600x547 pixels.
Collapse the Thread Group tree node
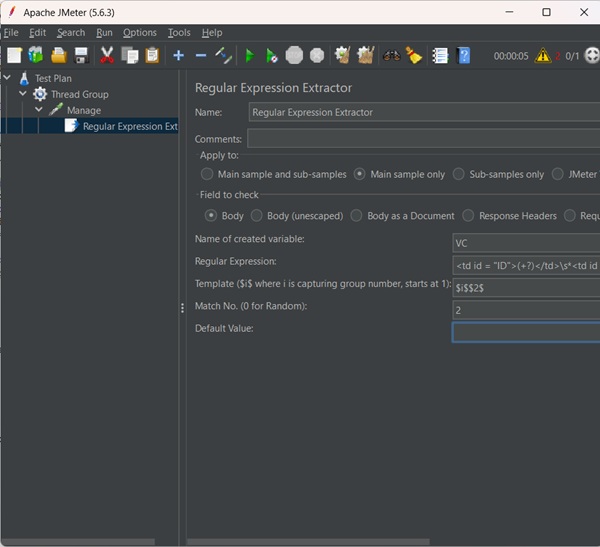pyautogui.click(x=23, y=93)
